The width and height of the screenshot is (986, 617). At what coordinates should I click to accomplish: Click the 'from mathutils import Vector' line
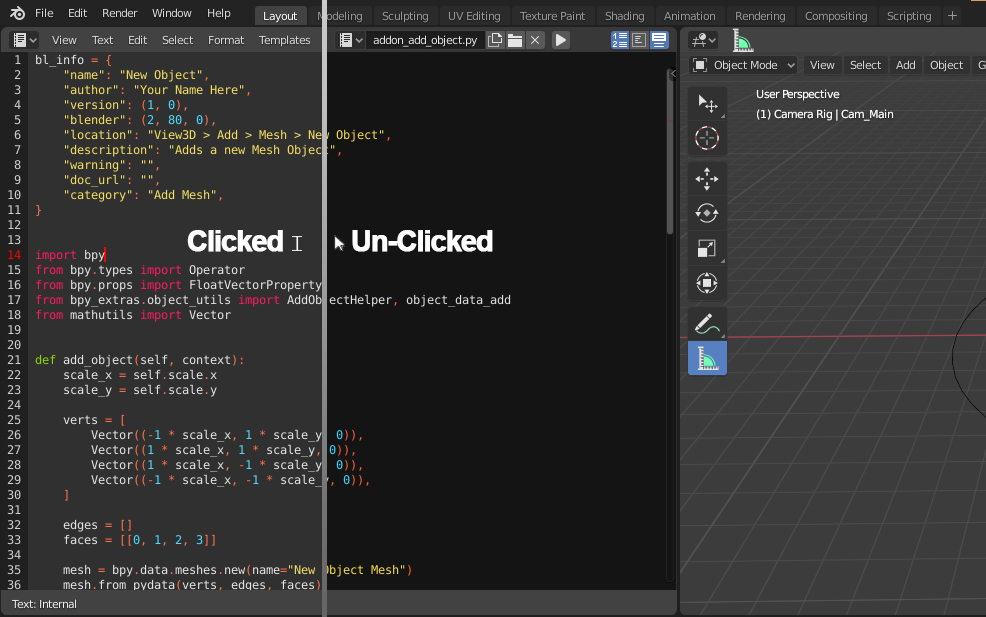click(x=133, y=314)
